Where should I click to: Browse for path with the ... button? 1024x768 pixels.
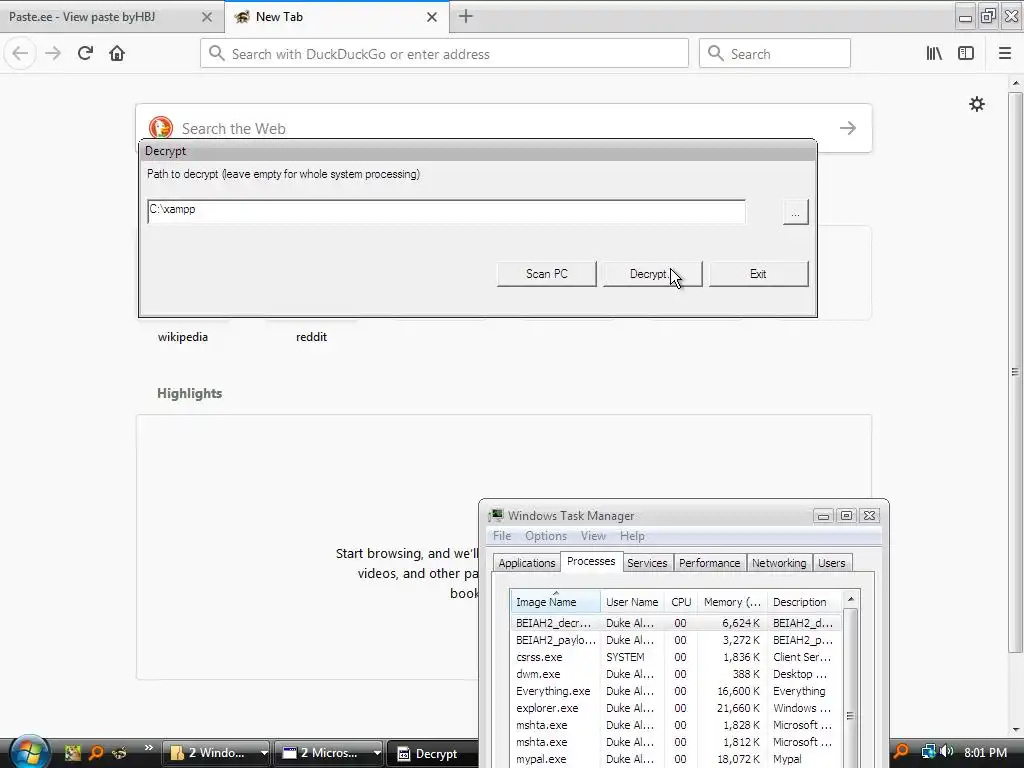click(795, 213)
